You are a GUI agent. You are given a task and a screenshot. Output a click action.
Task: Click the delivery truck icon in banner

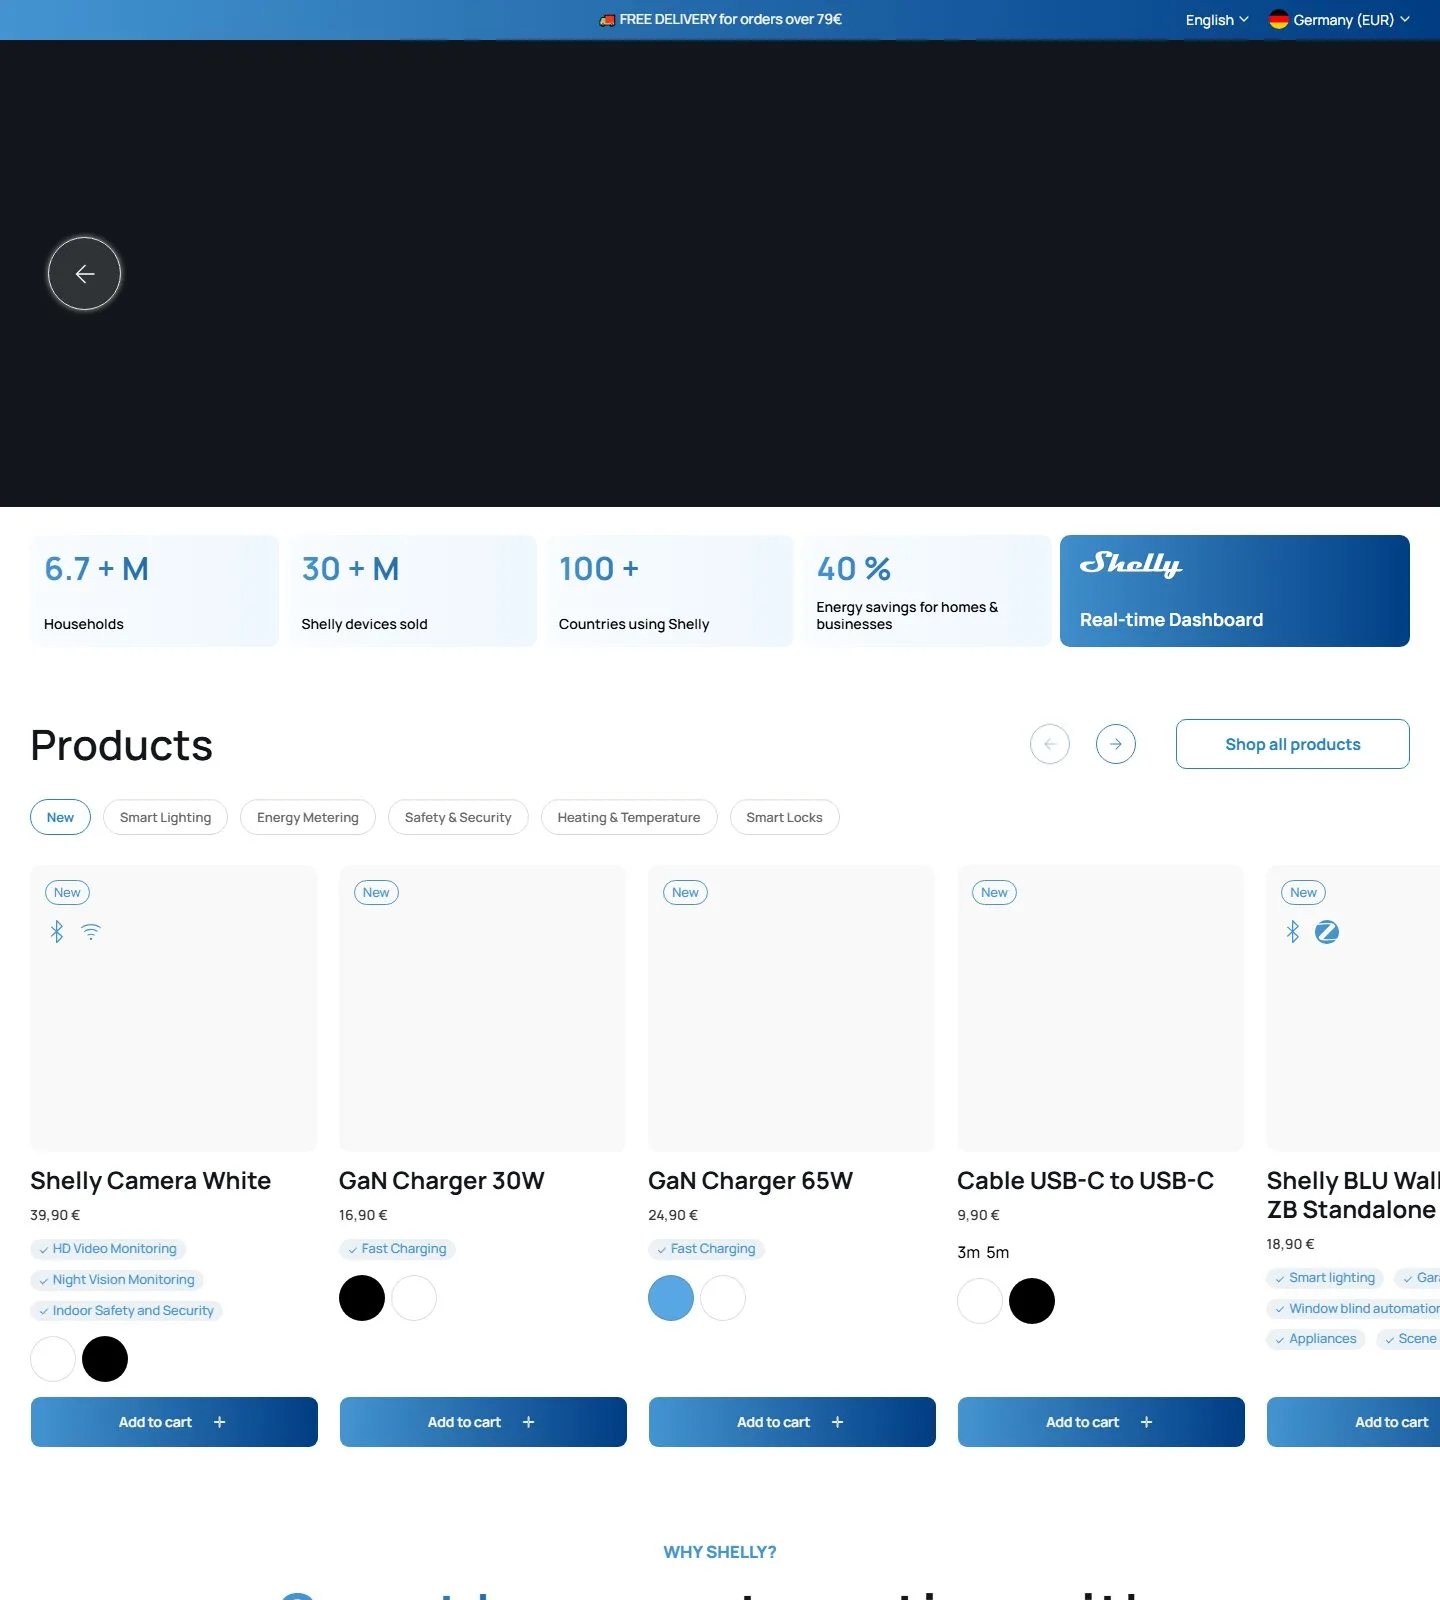pyautogui.click(x=607, y=19)
